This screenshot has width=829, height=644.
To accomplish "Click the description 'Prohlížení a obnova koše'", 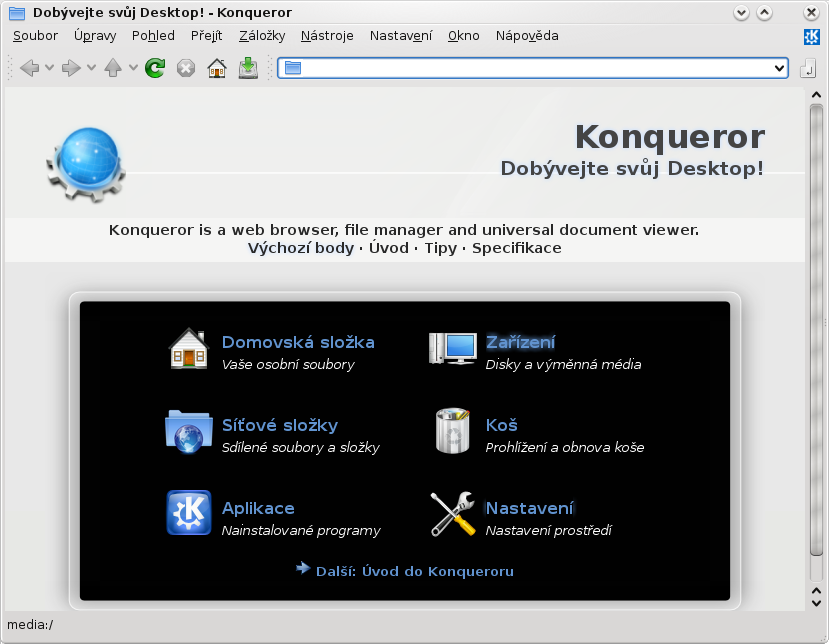I will coord(565,447).
